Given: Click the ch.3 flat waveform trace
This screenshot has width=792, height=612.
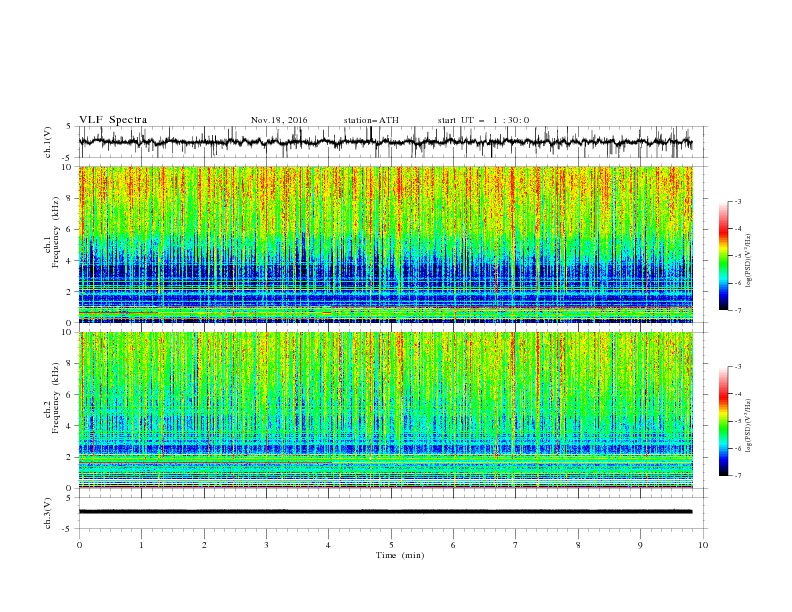Looking at the screenshot, I should pyautogui.click(x=385, y=512).
